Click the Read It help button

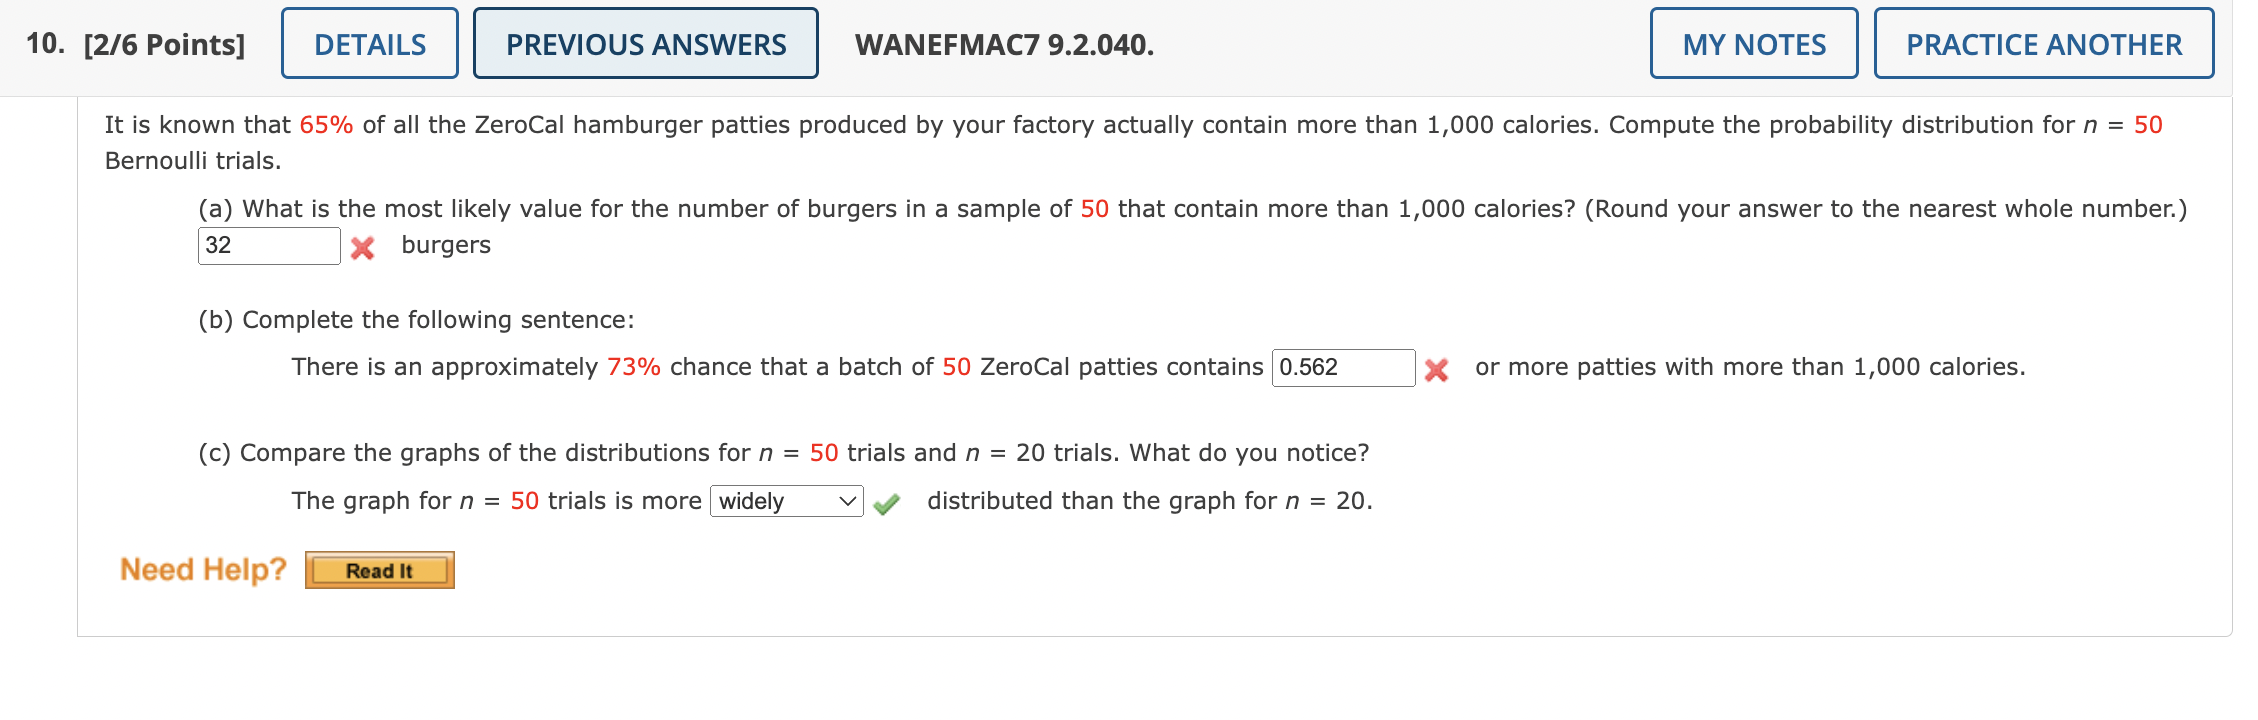pos(378,570)
